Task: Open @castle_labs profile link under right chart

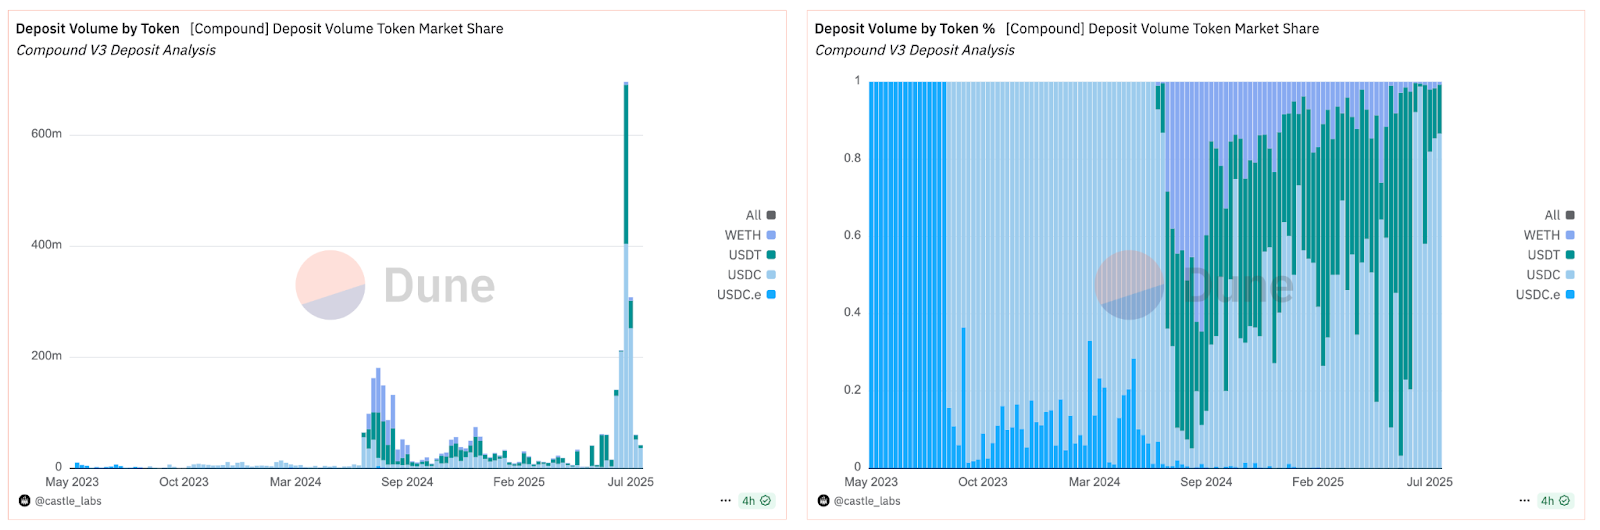Action: click(x=867, y=501)
